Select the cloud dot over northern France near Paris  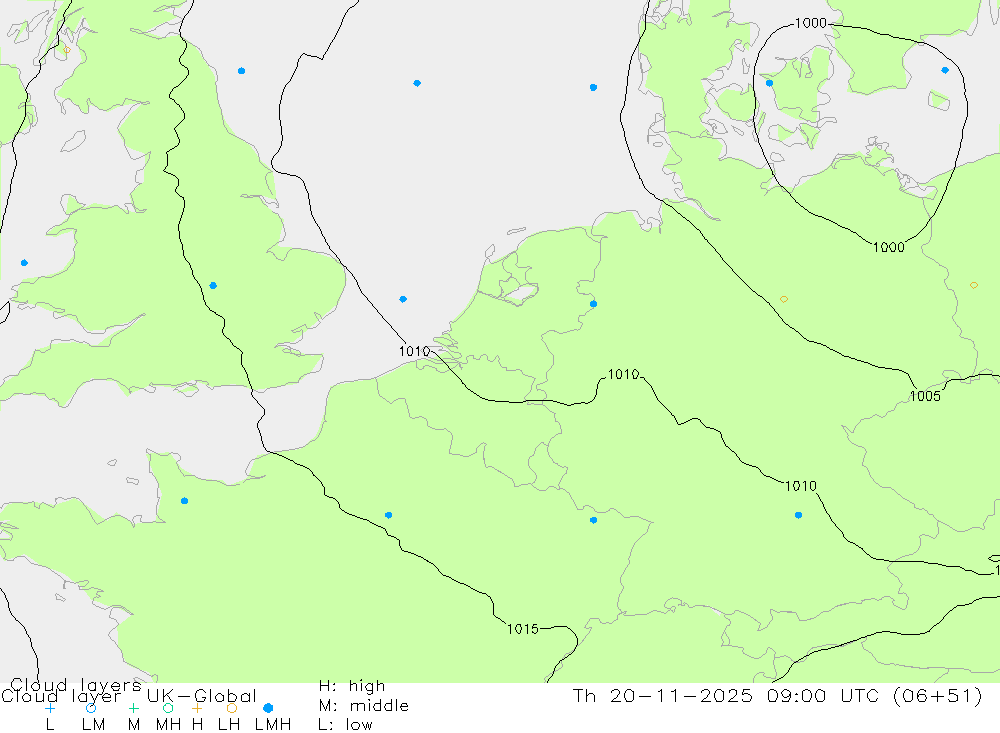pyautogui.click(x=388, y=515)
